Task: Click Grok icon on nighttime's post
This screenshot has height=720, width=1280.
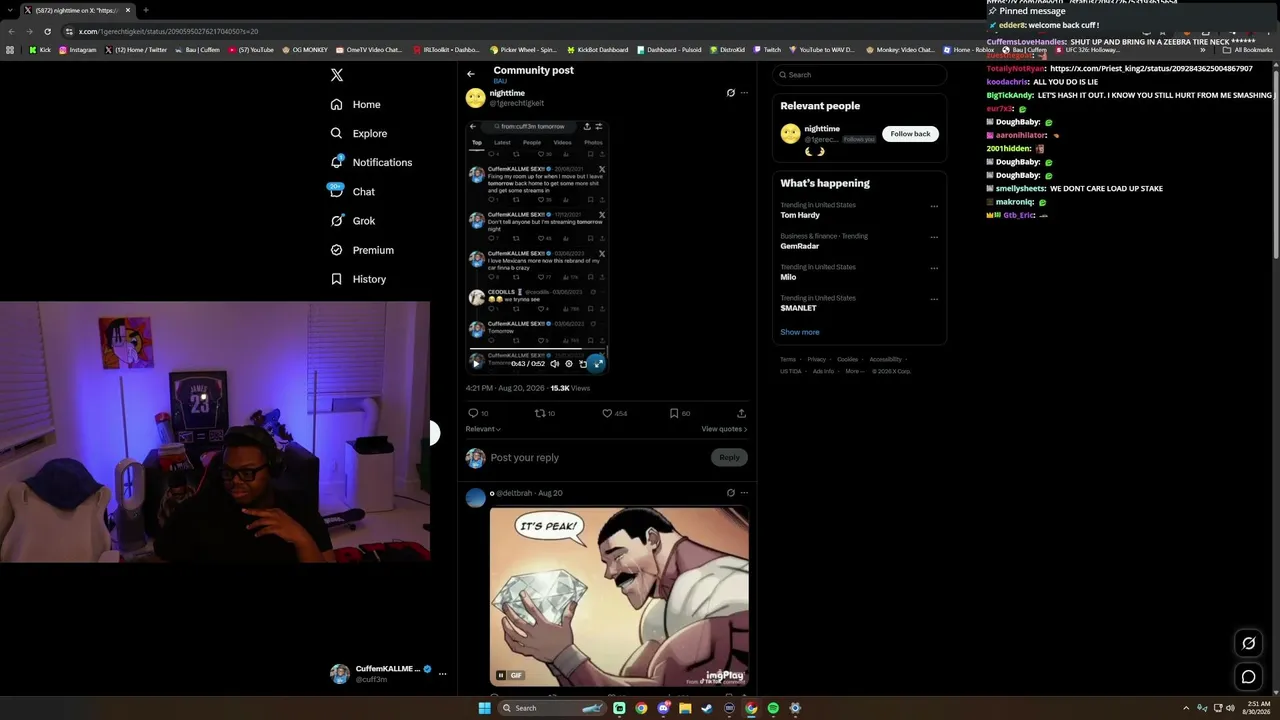Action: (731, 93)
